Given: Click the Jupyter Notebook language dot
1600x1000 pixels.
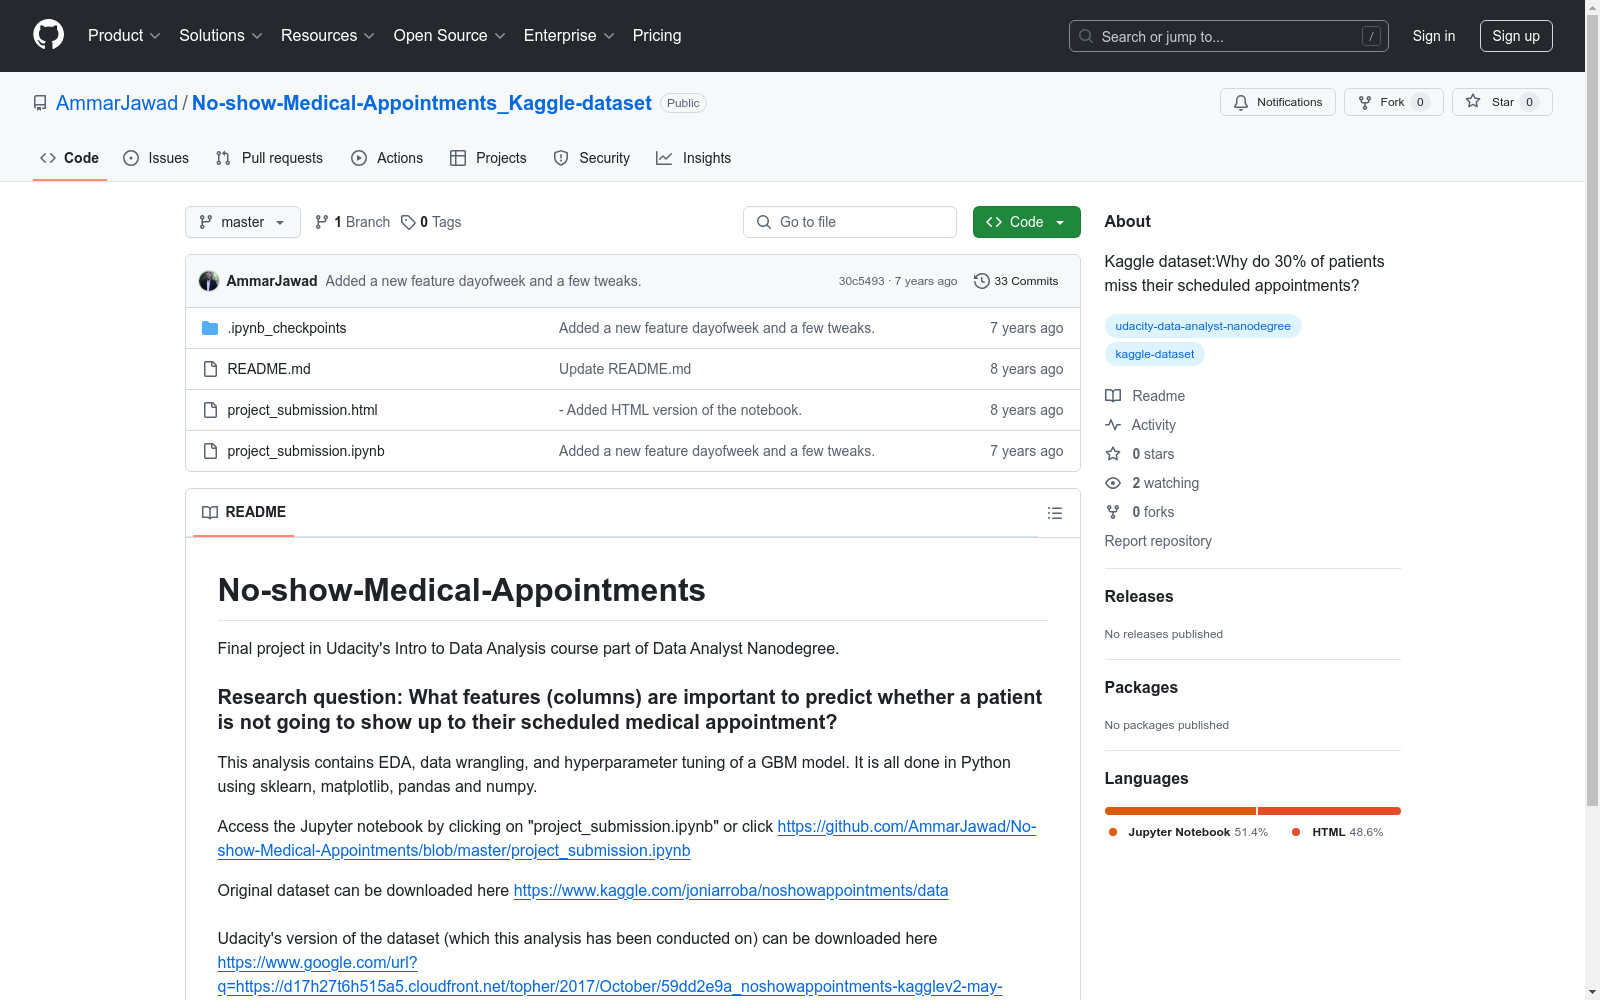Looking at the screenshot, I should tap(1113, 832).
